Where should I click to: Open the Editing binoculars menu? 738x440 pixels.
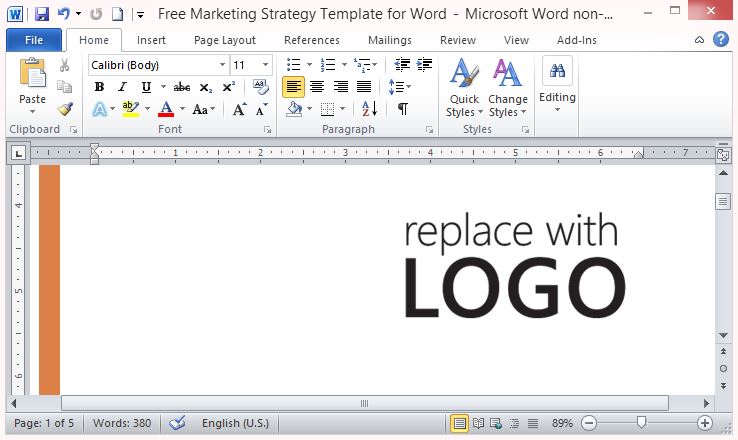[557, 84]
